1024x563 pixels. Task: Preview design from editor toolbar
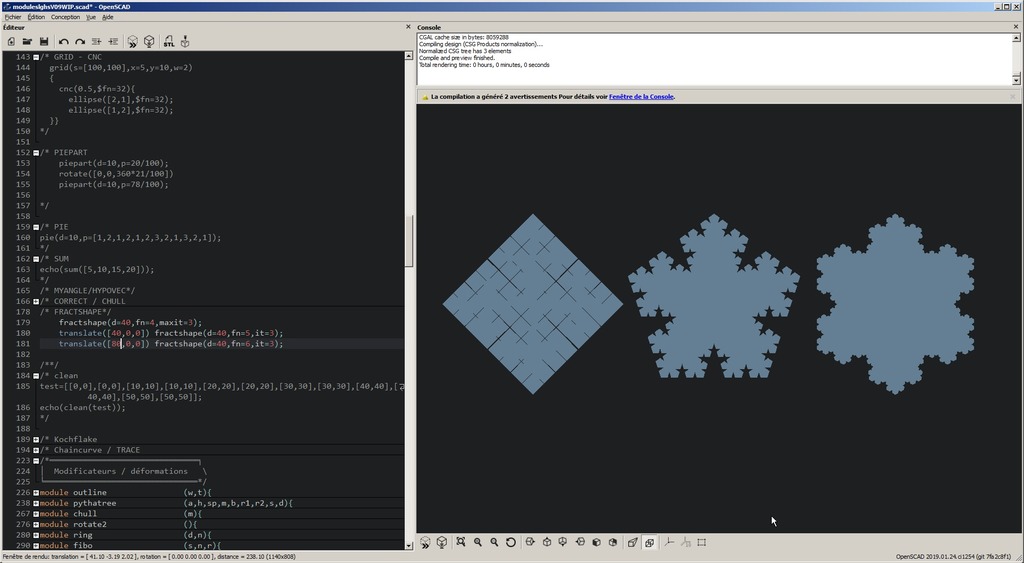pos(133,42)
